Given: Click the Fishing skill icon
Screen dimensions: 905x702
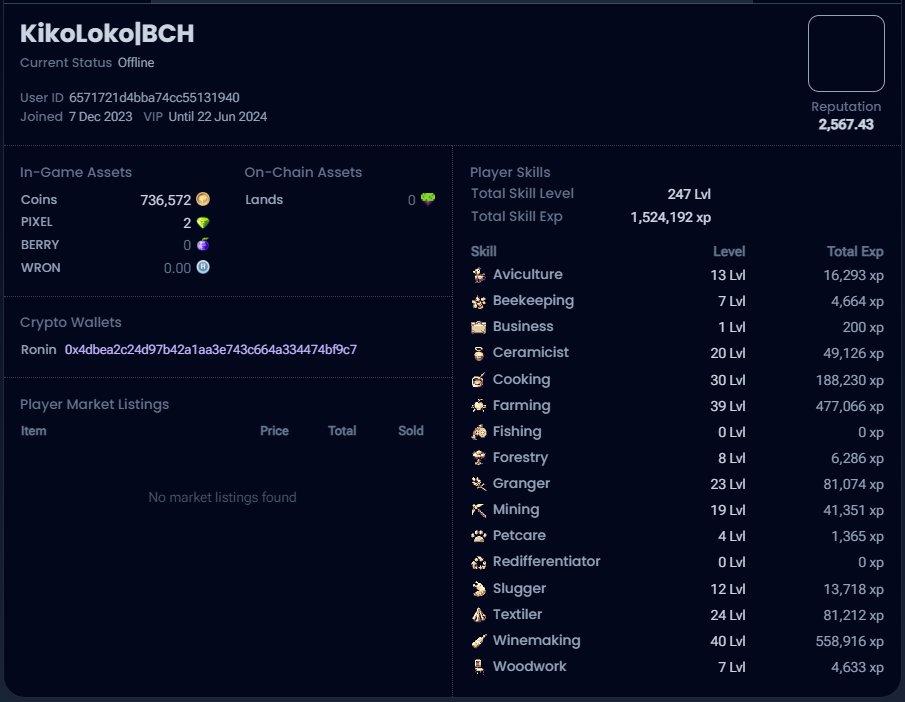Looking at the screenshot, I should (x=478, y=432).
